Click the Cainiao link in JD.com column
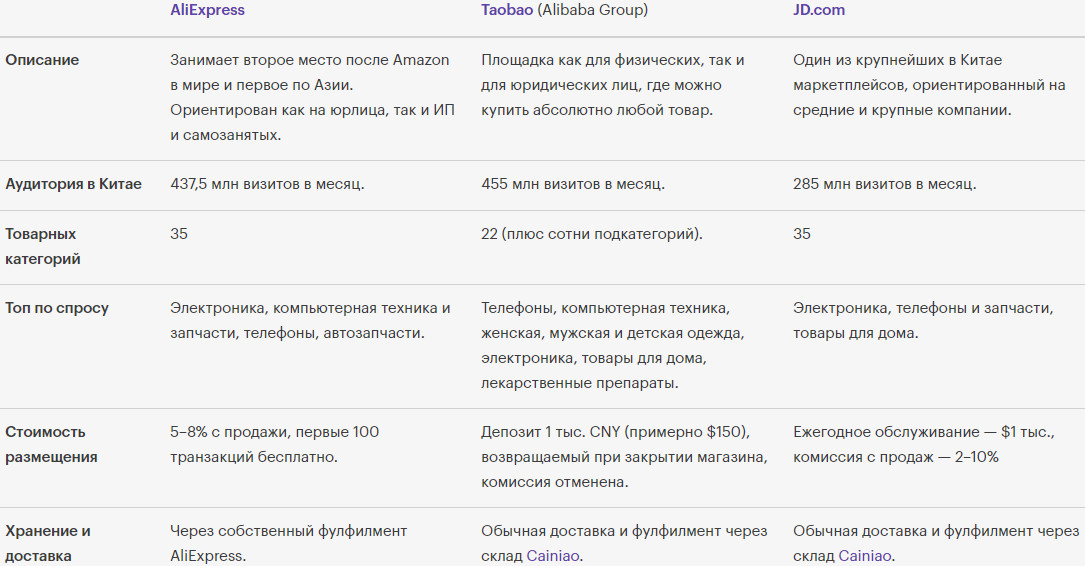Viewport: 1085px width, 566px height. click(x=866, y=556)
